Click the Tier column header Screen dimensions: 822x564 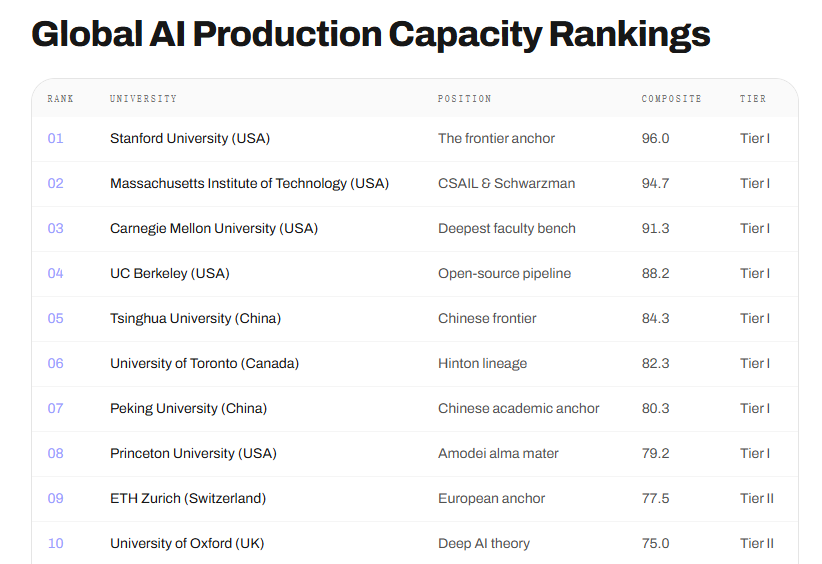coord(753,99)
